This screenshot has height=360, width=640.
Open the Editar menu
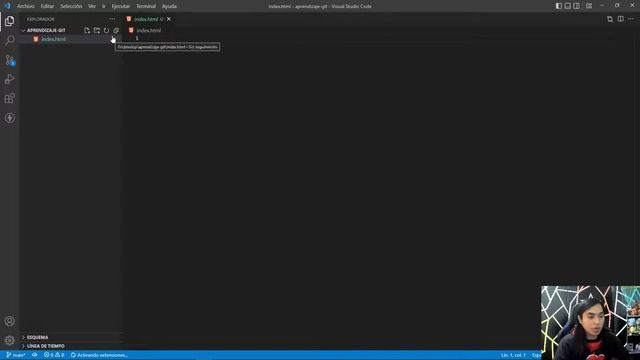pos(47,6)
